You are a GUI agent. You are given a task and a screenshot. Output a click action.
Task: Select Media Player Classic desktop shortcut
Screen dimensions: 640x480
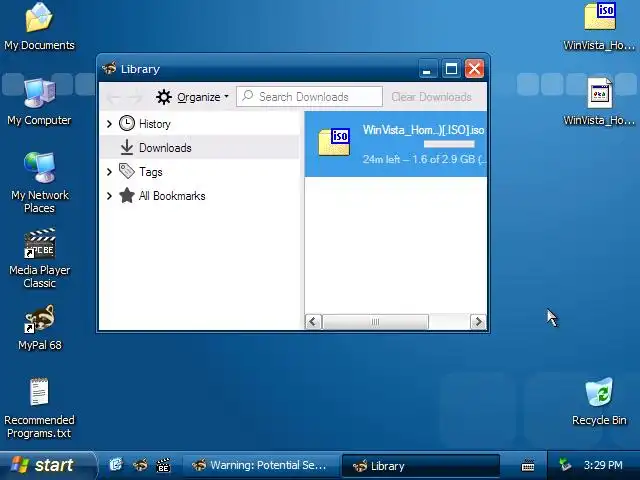coord(39,258)
